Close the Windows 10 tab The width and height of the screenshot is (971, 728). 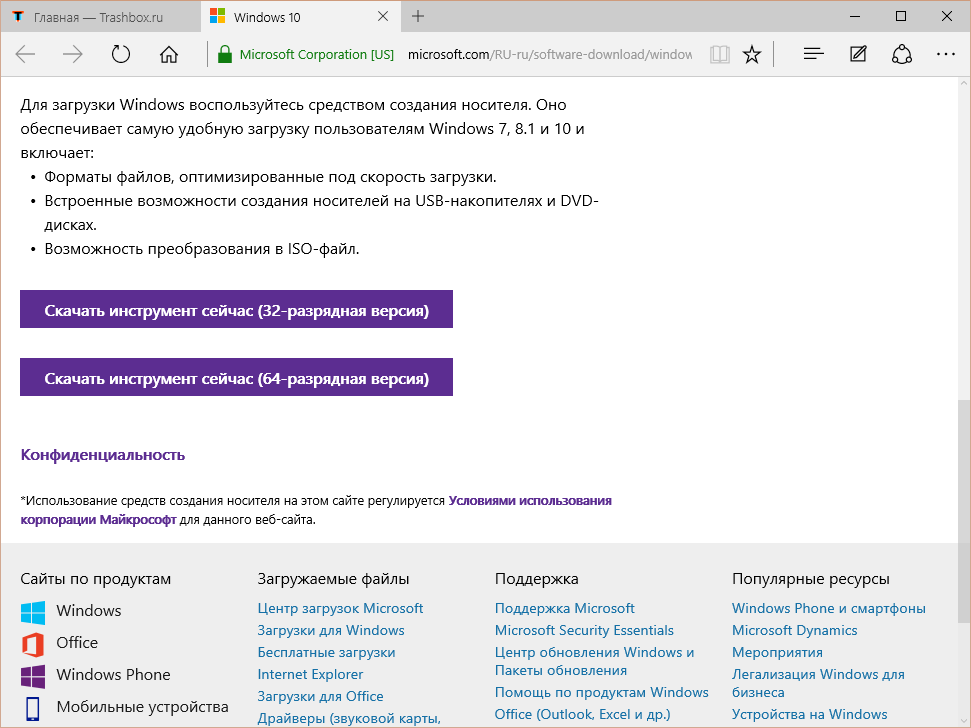pyautogui.click(x=383, y=16)
